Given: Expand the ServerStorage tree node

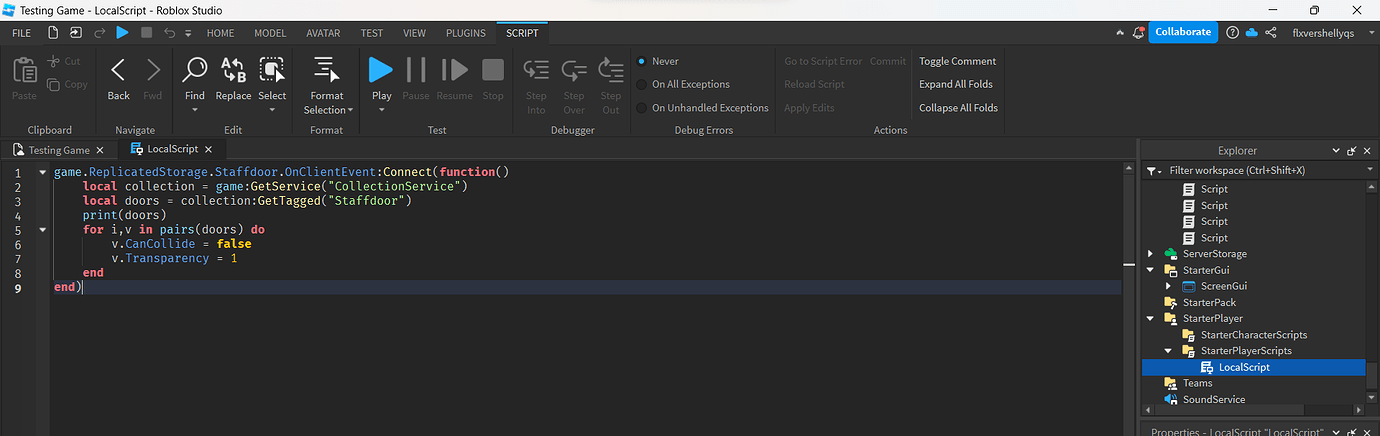Looking at the screenshot, I should point(1151,254).
